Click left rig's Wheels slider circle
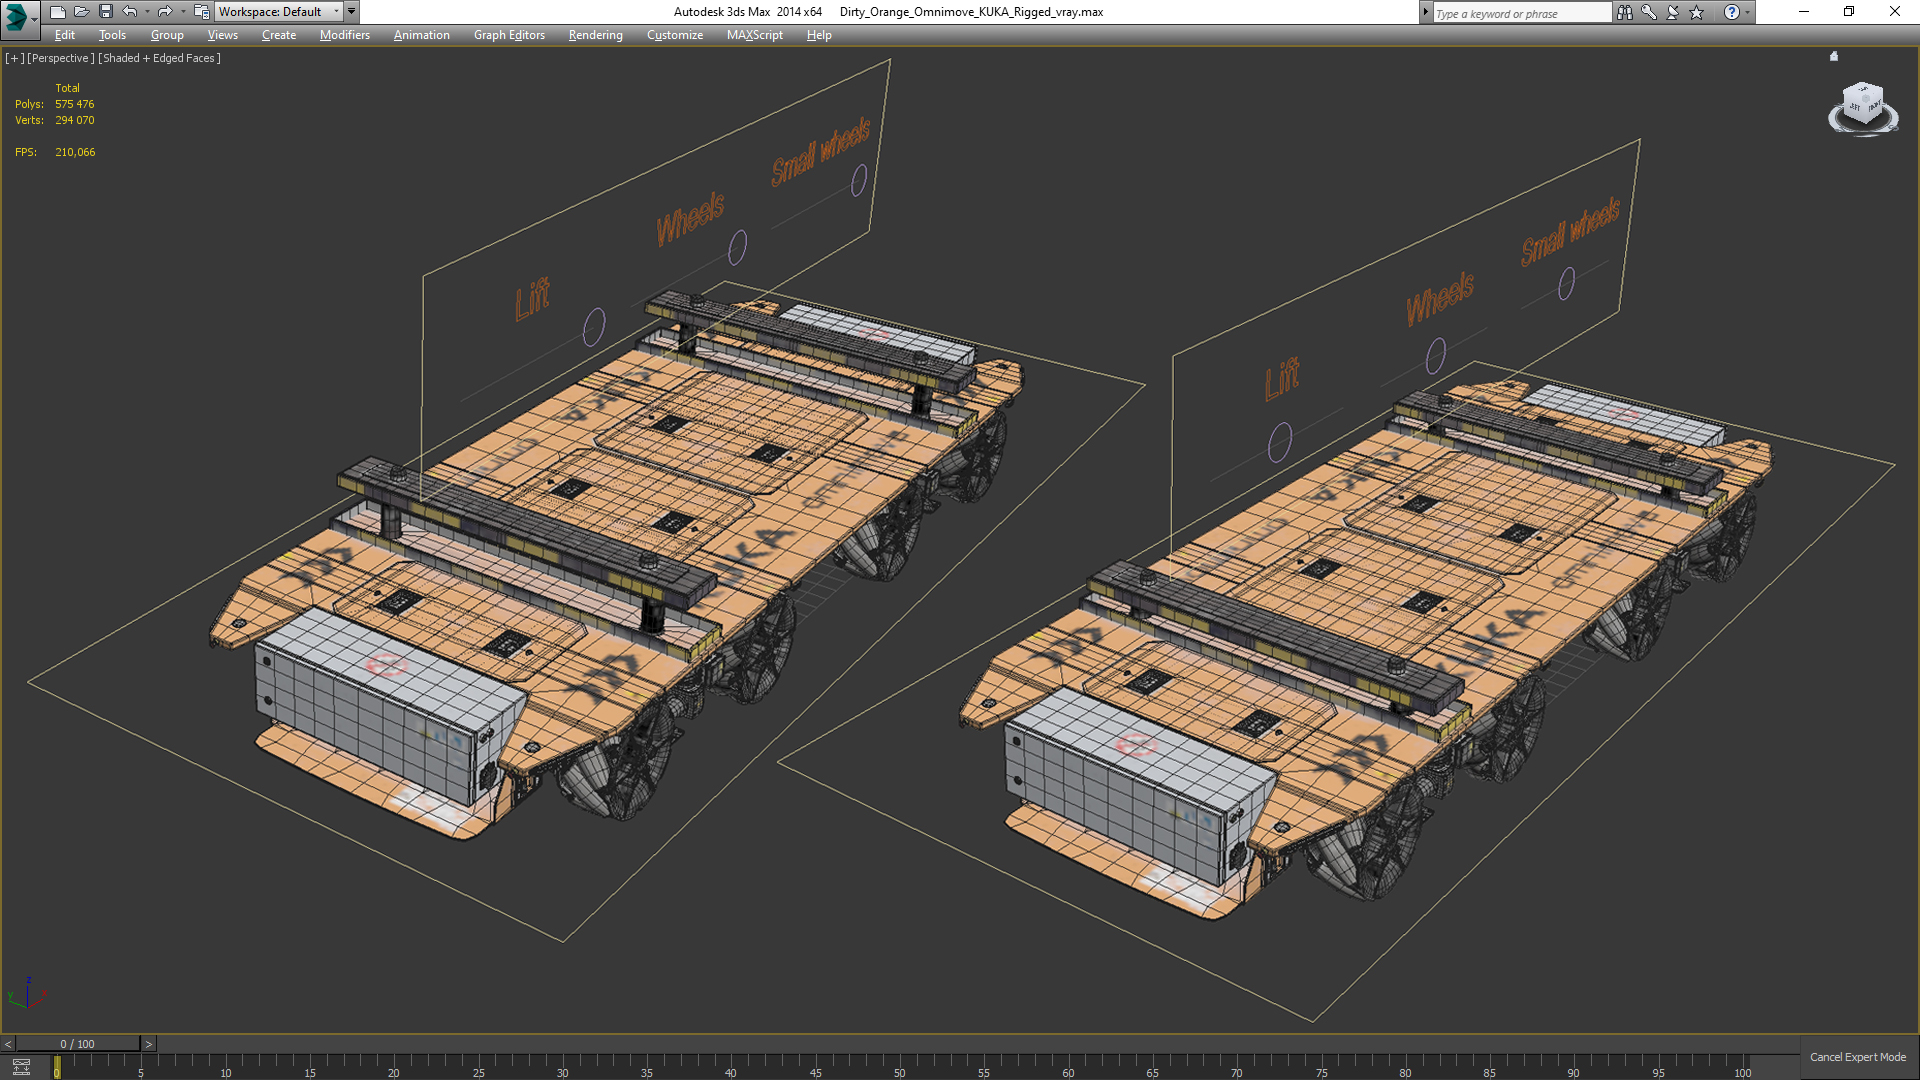Screen dimensions: 1920x1080 click(x=737, y=247)
